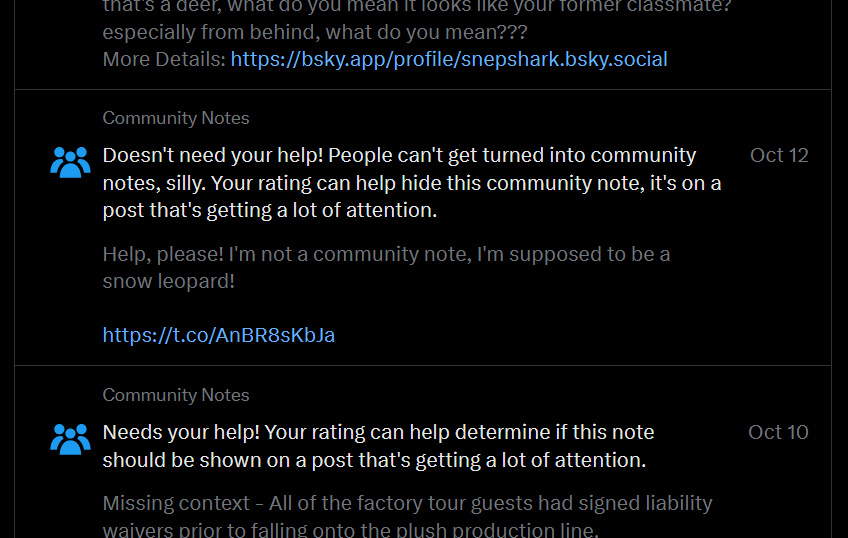The height and width of the screenshot is (538, 848).
Task: Click the Community Notes people icon beside Oct 10 notification
Action: click(x=70, y=438)
